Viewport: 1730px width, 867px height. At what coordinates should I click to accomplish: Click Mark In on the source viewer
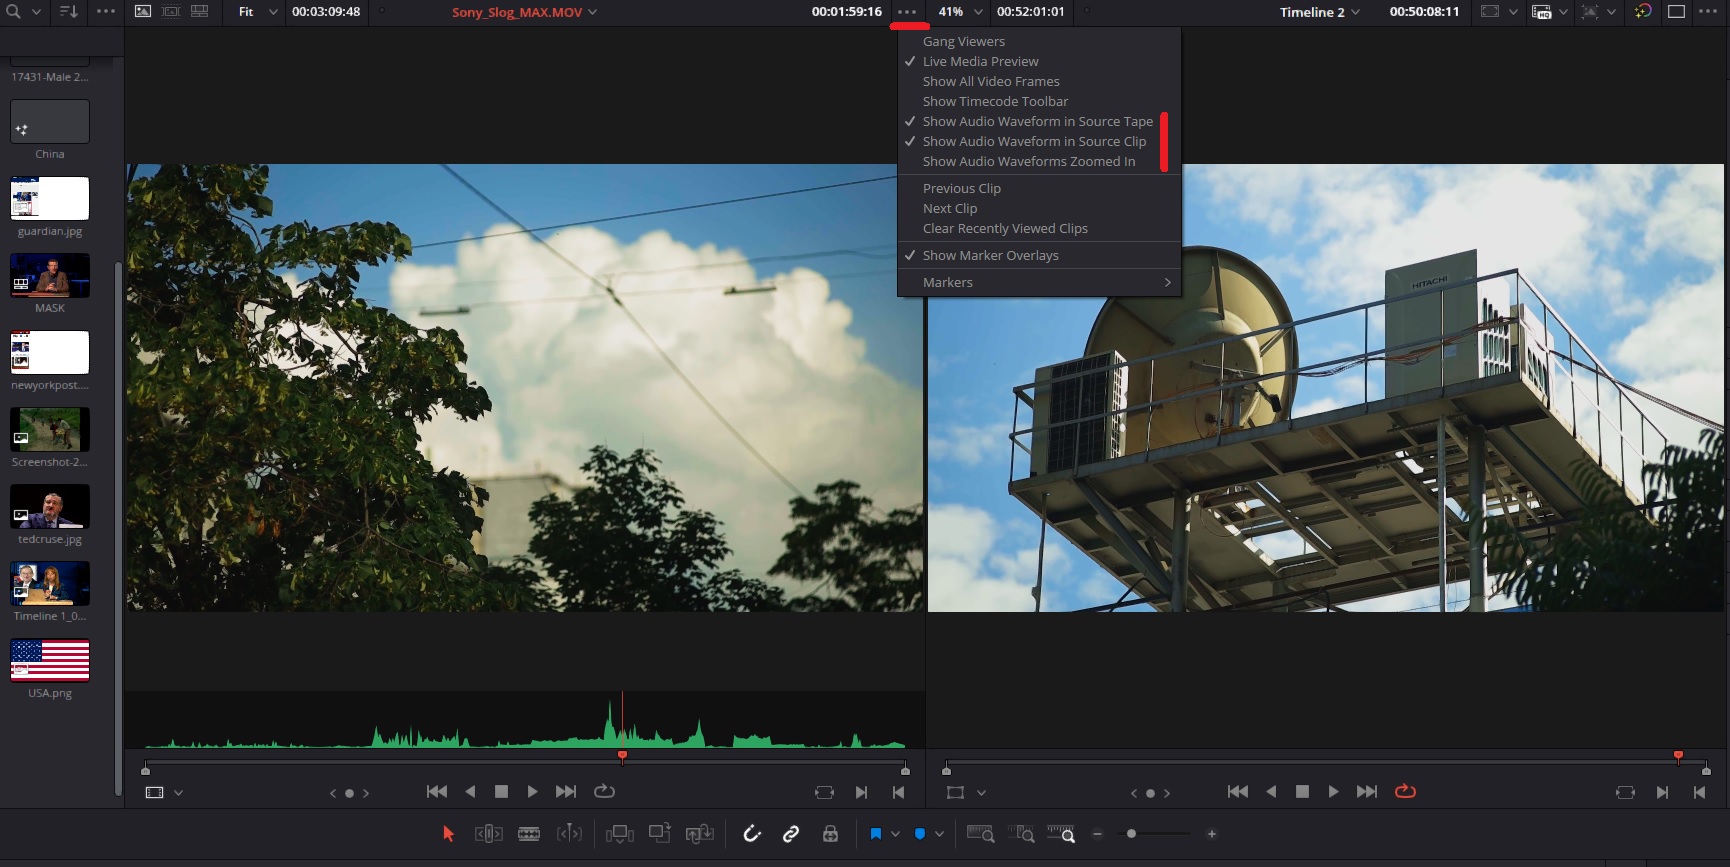coord(861,792)
